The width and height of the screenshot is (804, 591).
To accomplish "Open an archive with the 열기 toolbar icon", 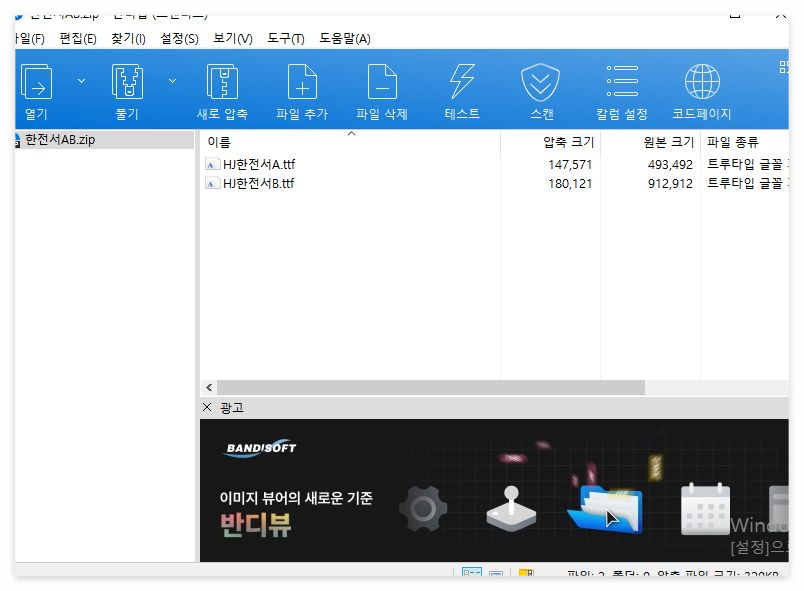I will [x=36, y=88].
